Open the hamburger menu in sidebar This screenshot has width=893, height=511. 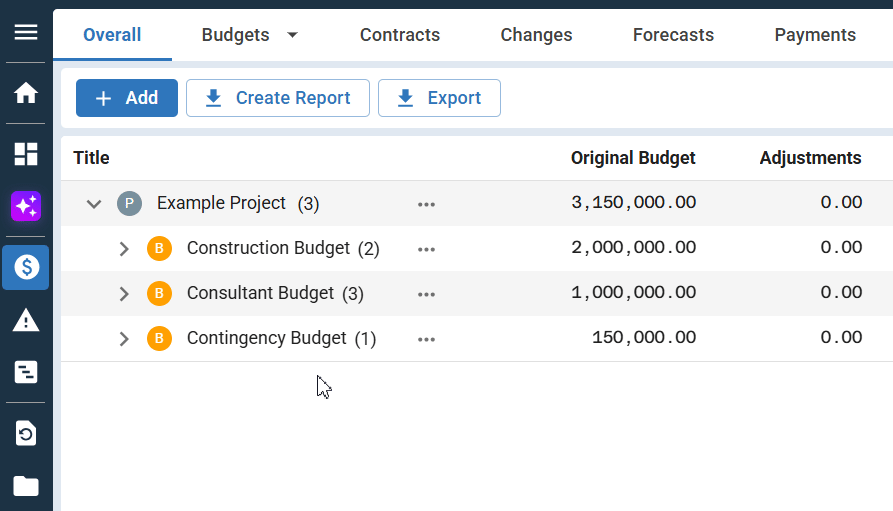coord(26,32)
